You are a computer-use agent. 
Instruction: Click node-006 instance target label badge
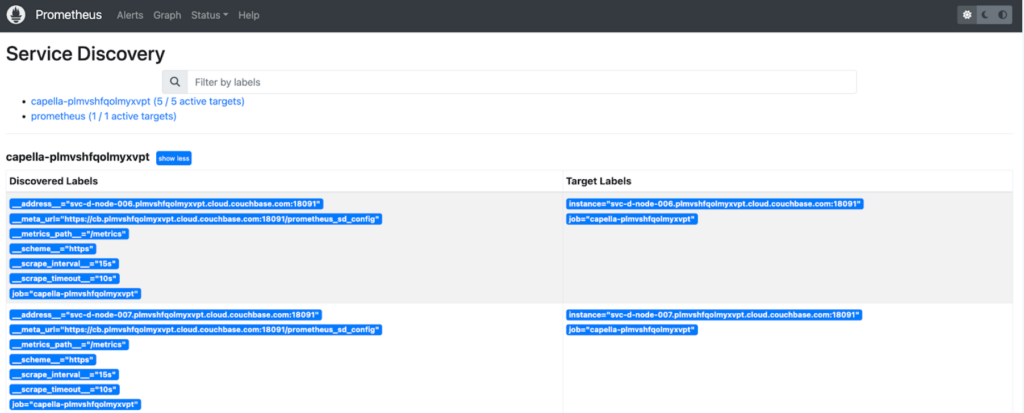click(714, 204)
